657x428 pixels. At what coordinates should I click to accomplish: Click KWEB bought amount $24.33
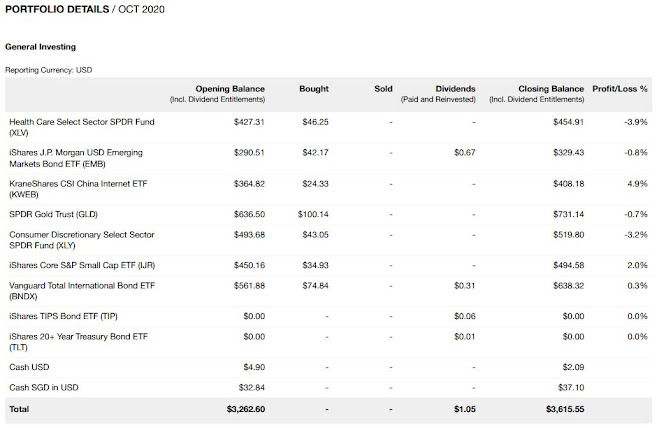316,184
